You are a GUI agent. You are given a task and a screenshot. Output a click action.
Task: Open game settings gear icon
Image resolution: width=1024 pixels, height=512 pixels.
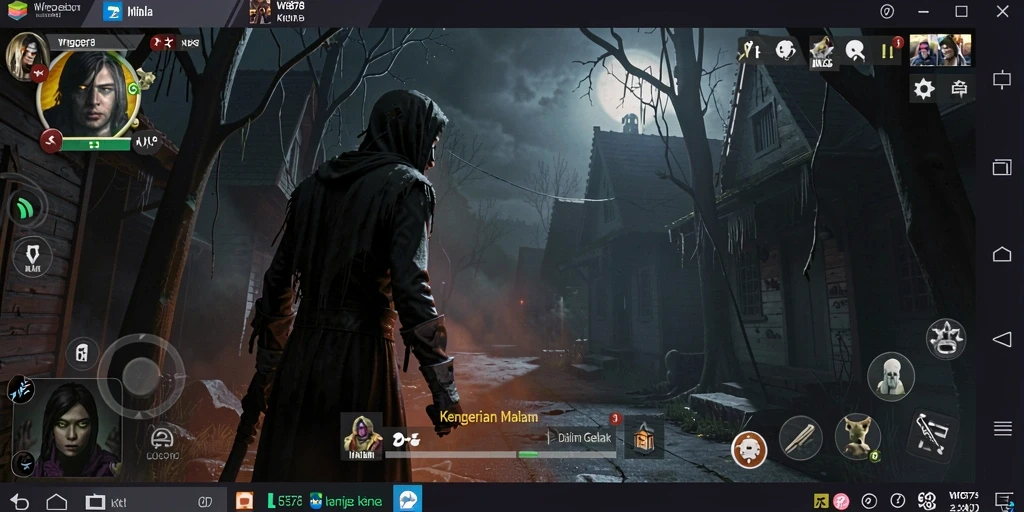click(x=923, y=89)
